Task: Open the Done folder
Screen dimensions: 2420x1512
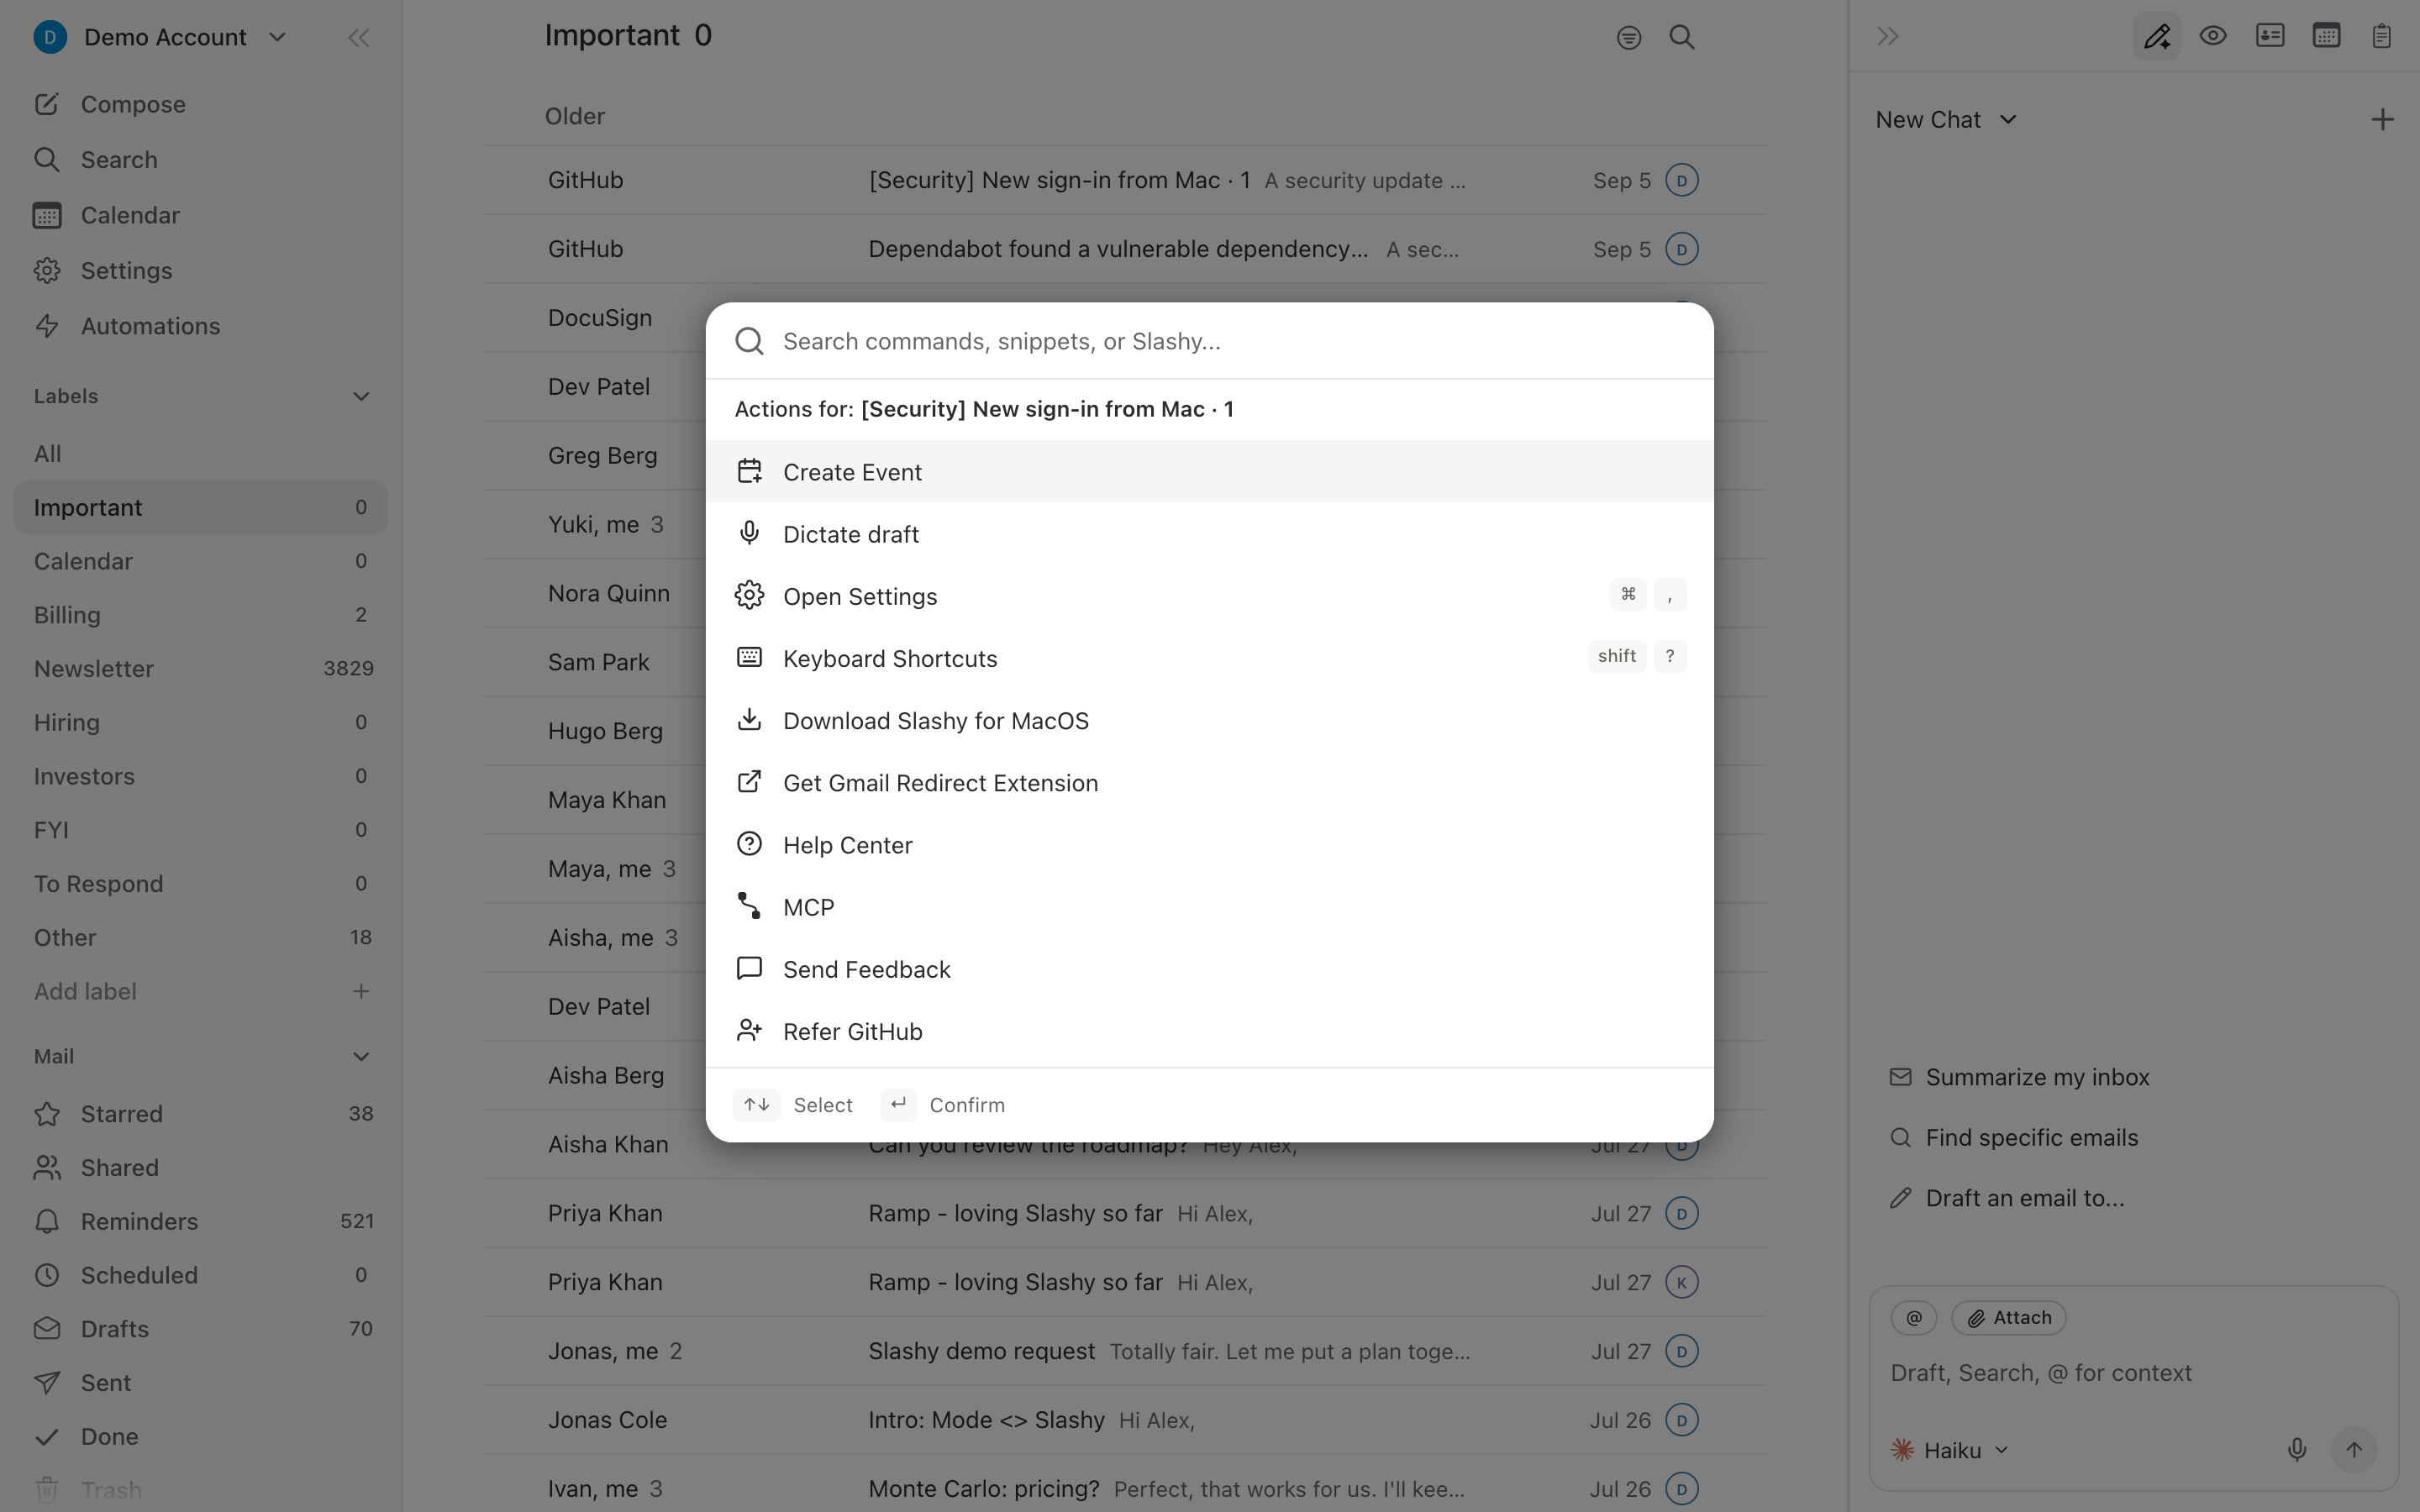Action: [200, 1436]
